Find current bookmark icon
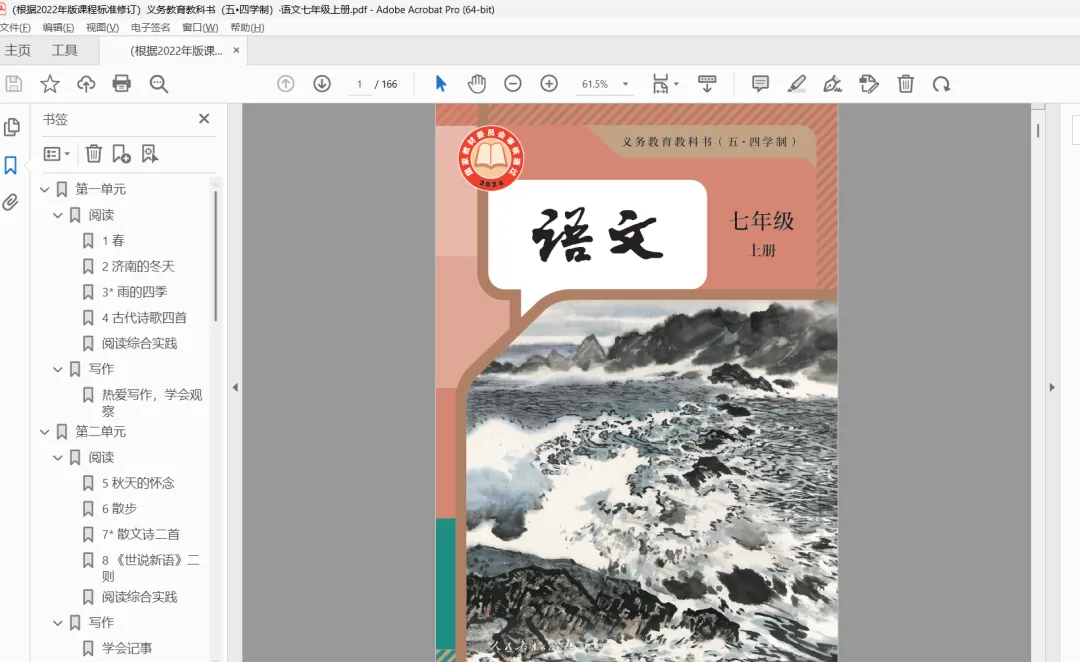This screenshot has width=1080, height=662. 149,154
